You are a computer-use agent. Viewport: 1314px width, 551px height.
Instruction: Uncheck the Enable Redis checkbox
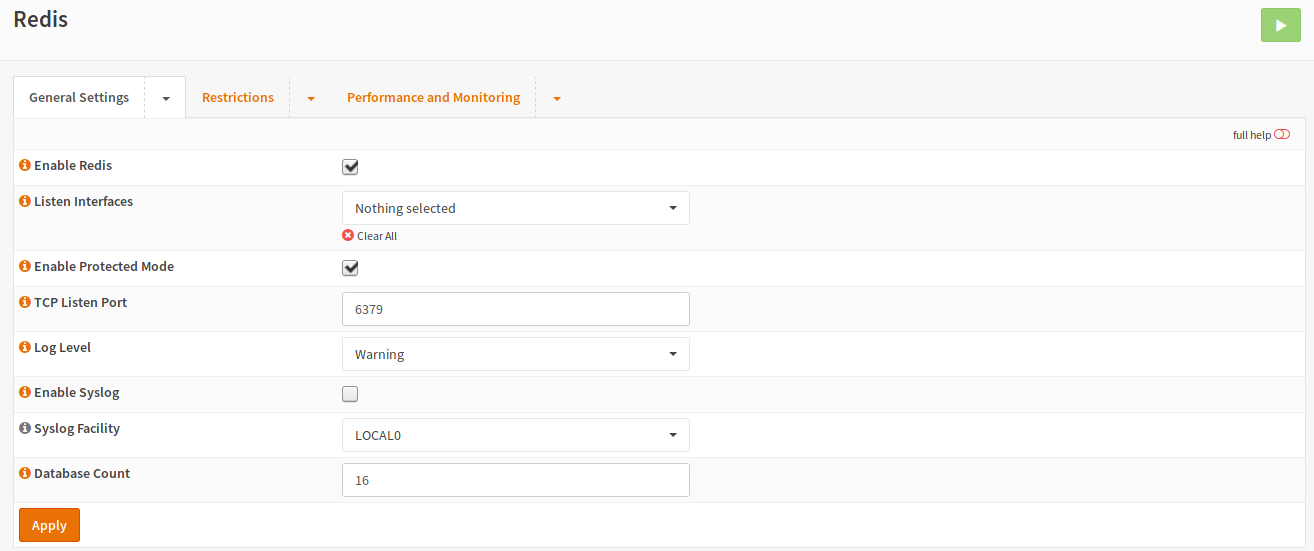[x=350, y=167]
